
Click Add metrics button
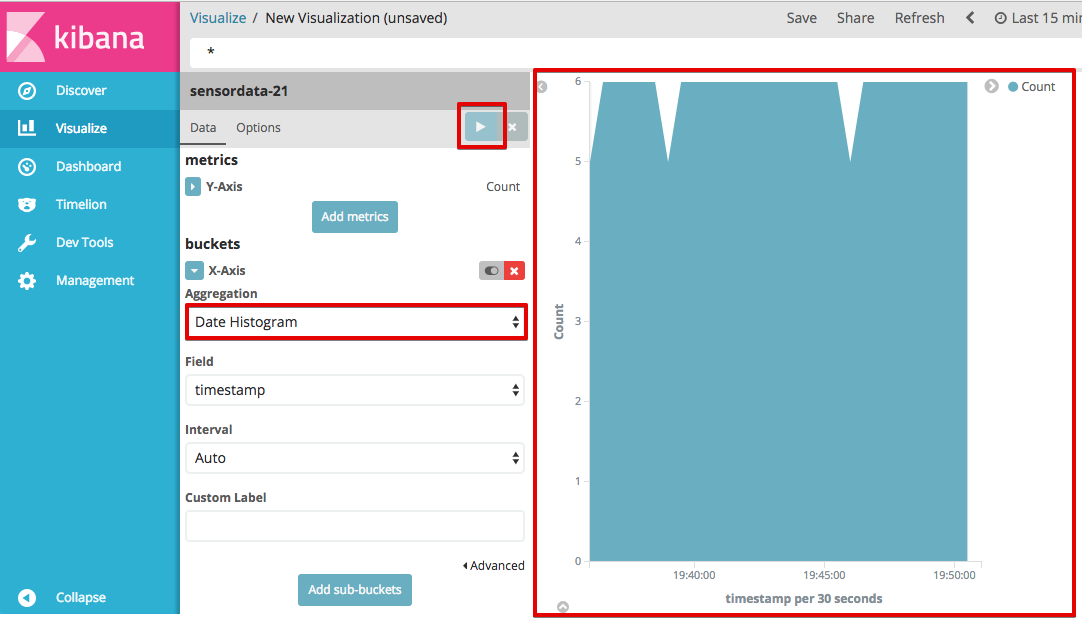tap(355, 217)
